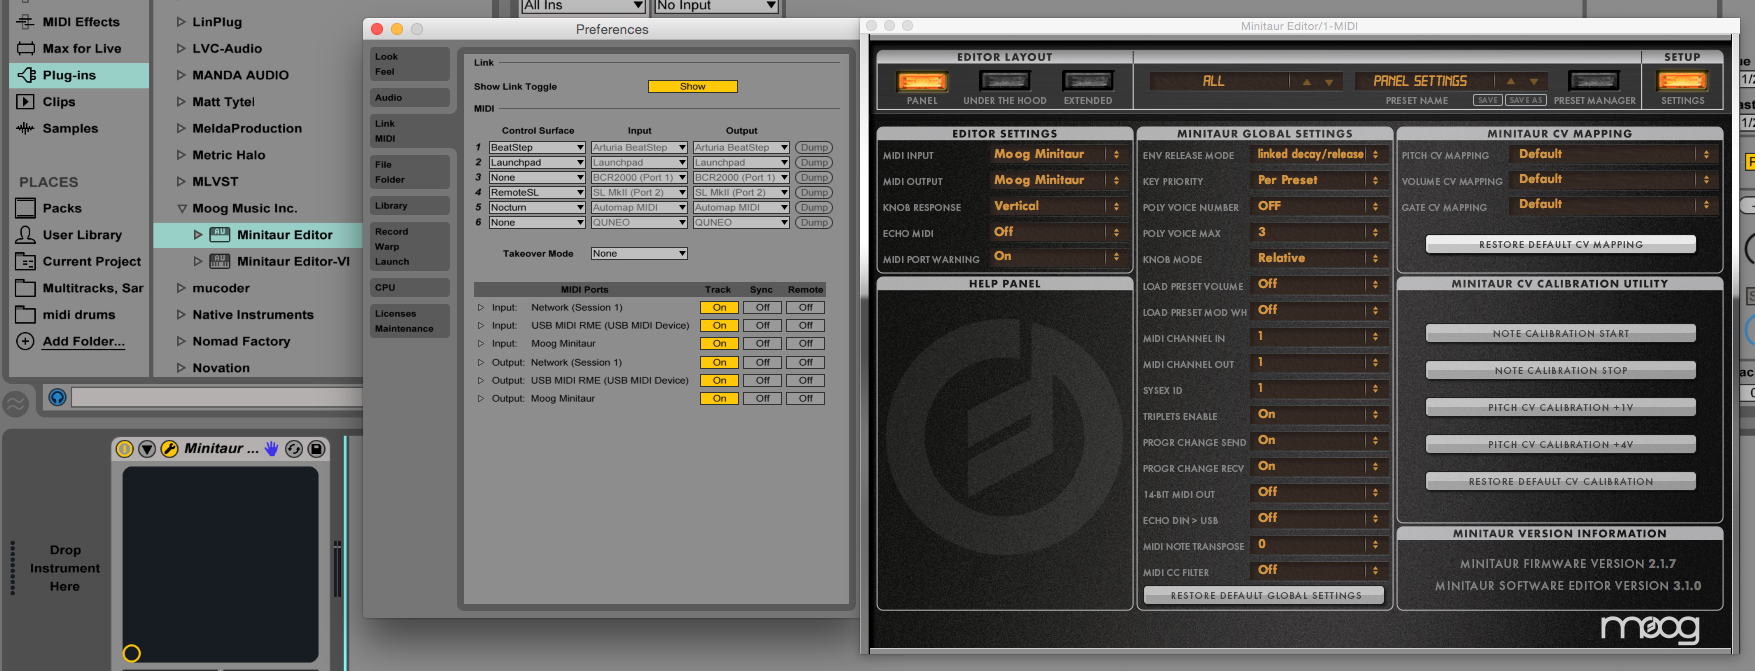
Task: Toggle the SETTINGS setup button
Action: pos(1683,81)
